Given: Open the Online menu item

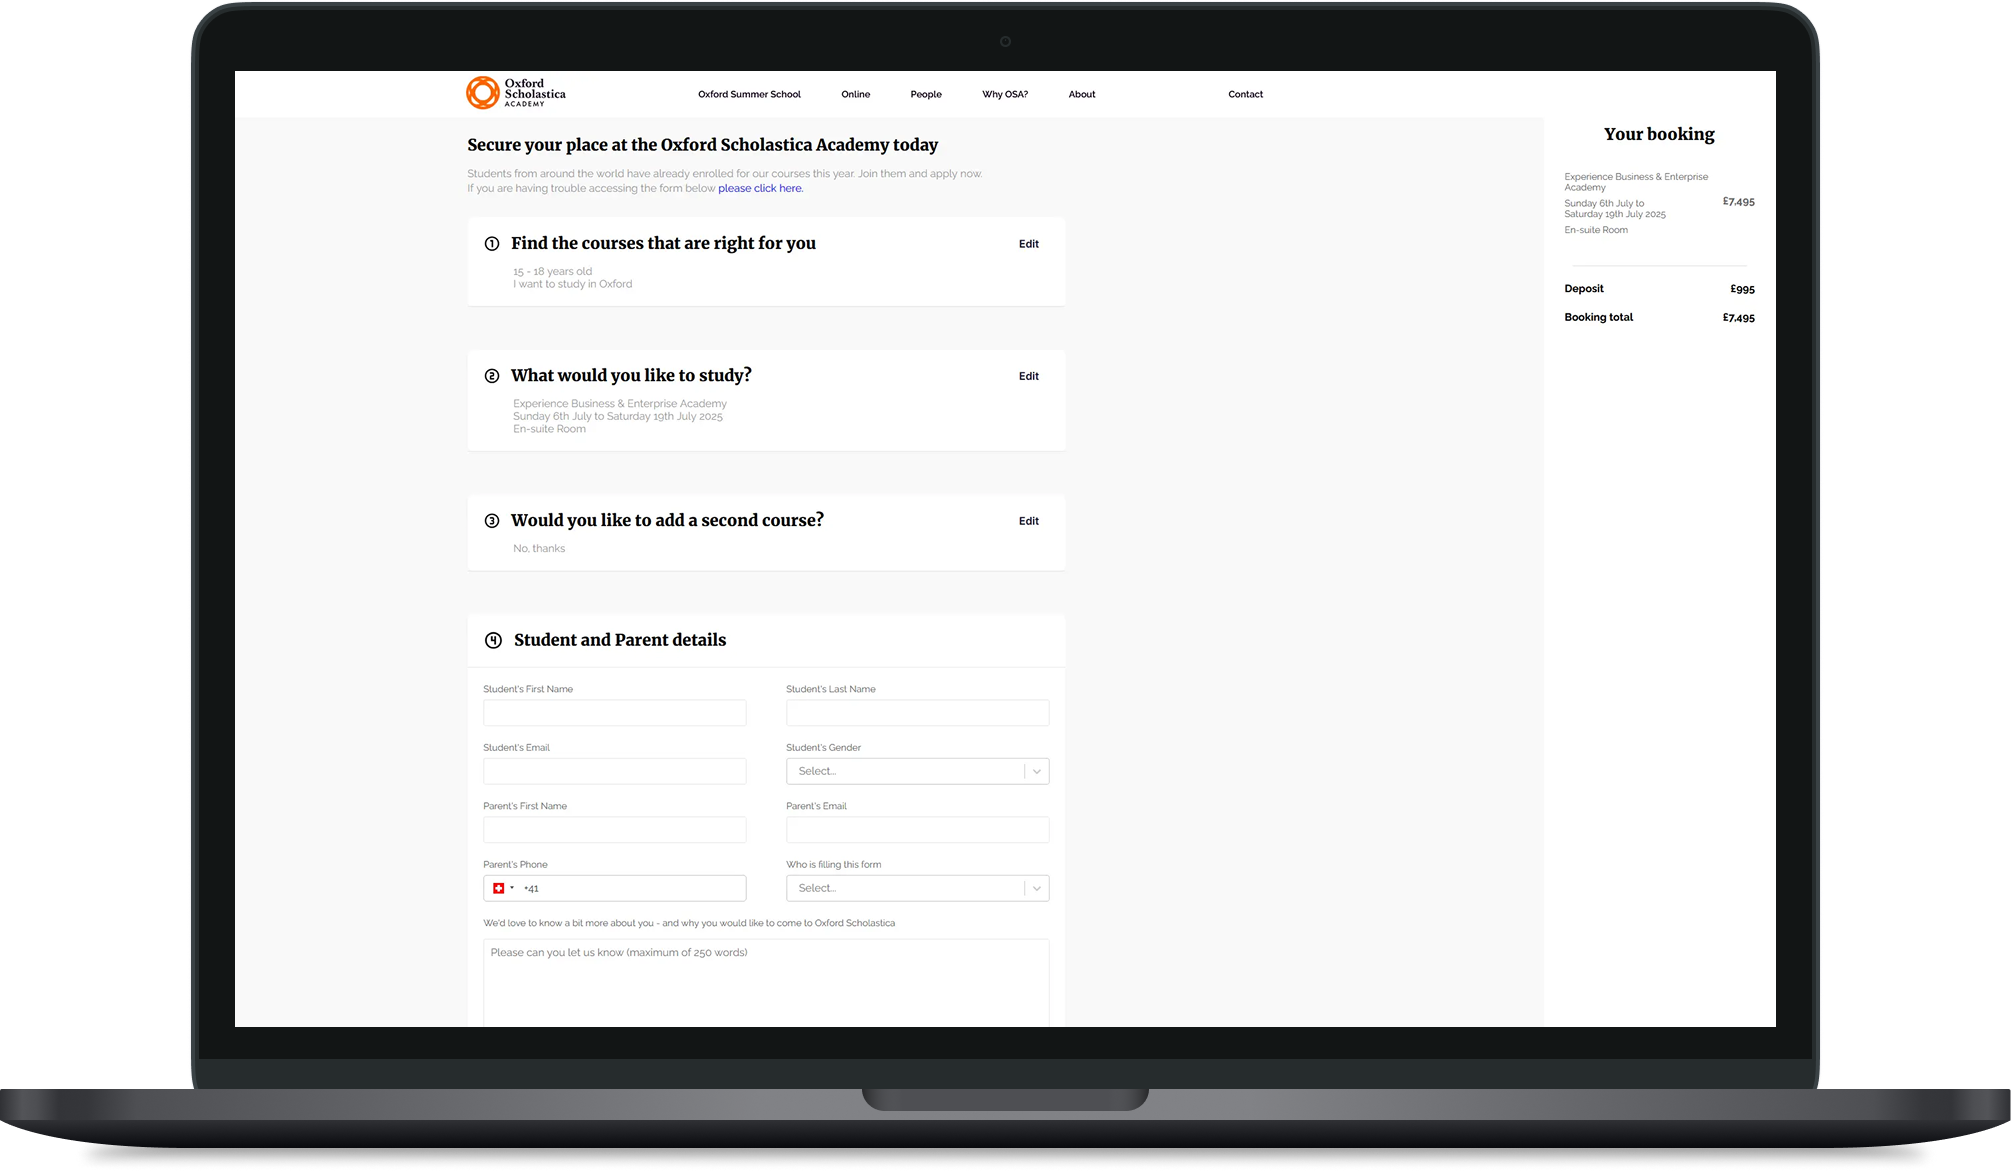Looking at the screenshot, I should tap(855, 95).
